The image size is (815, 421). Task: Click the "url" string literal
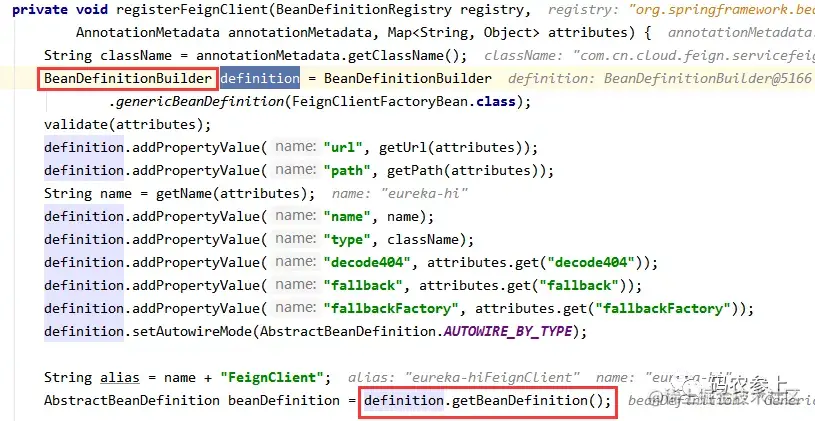(343, 148)
